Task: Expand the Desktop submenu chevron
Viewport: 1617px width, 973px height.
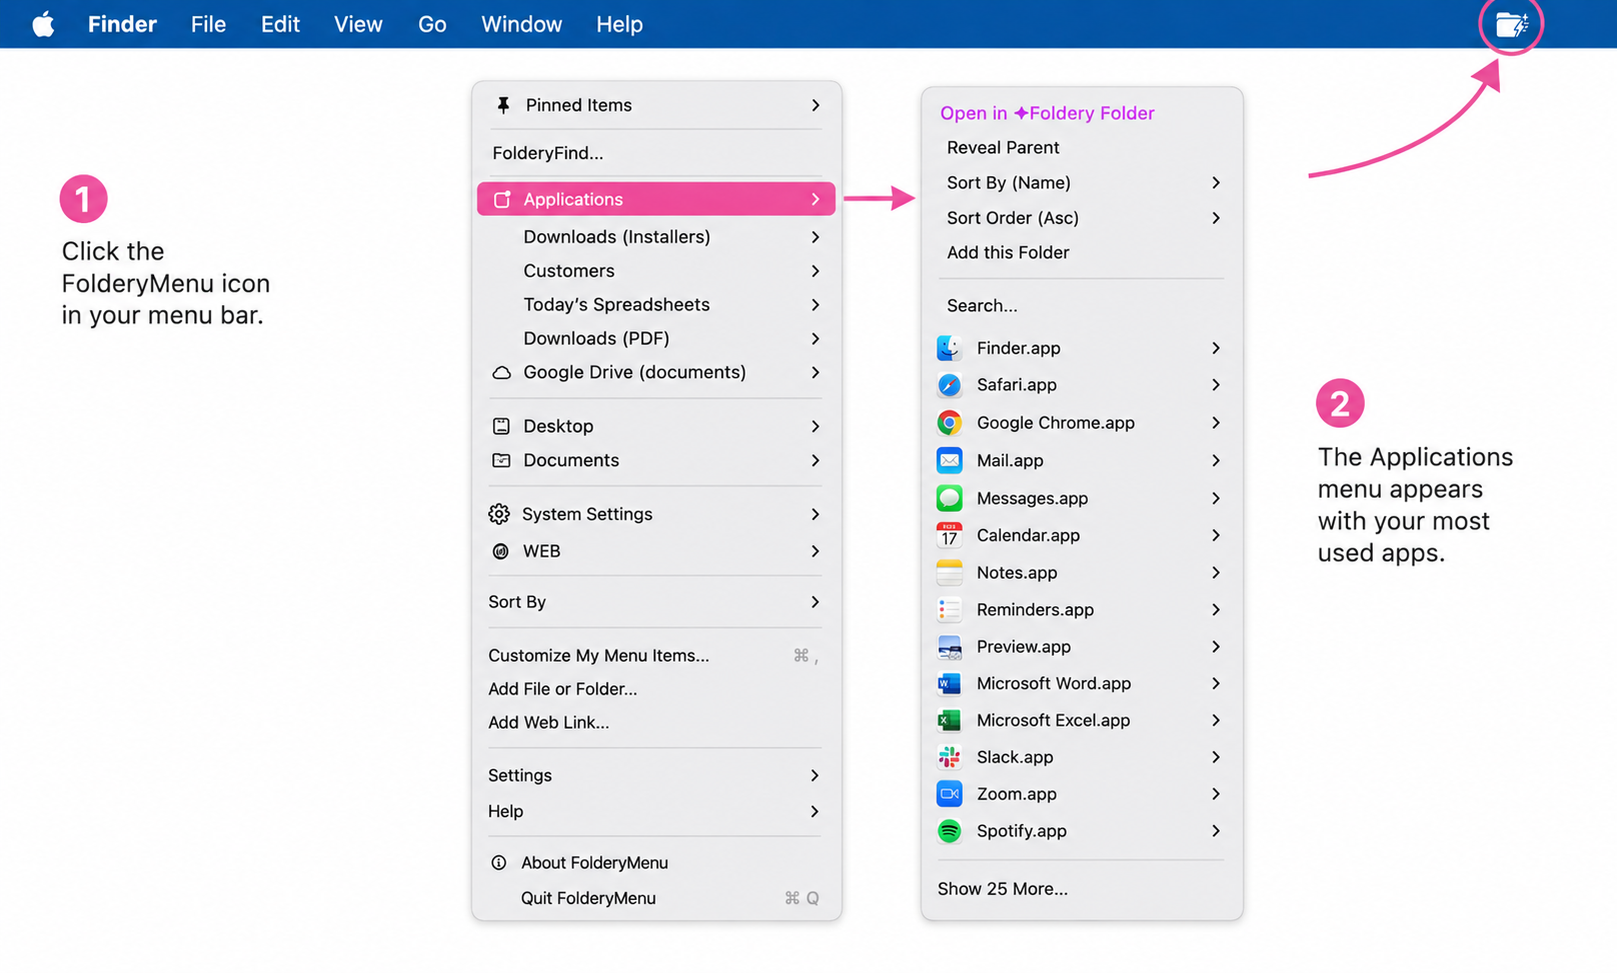Action: click(815, 426)
